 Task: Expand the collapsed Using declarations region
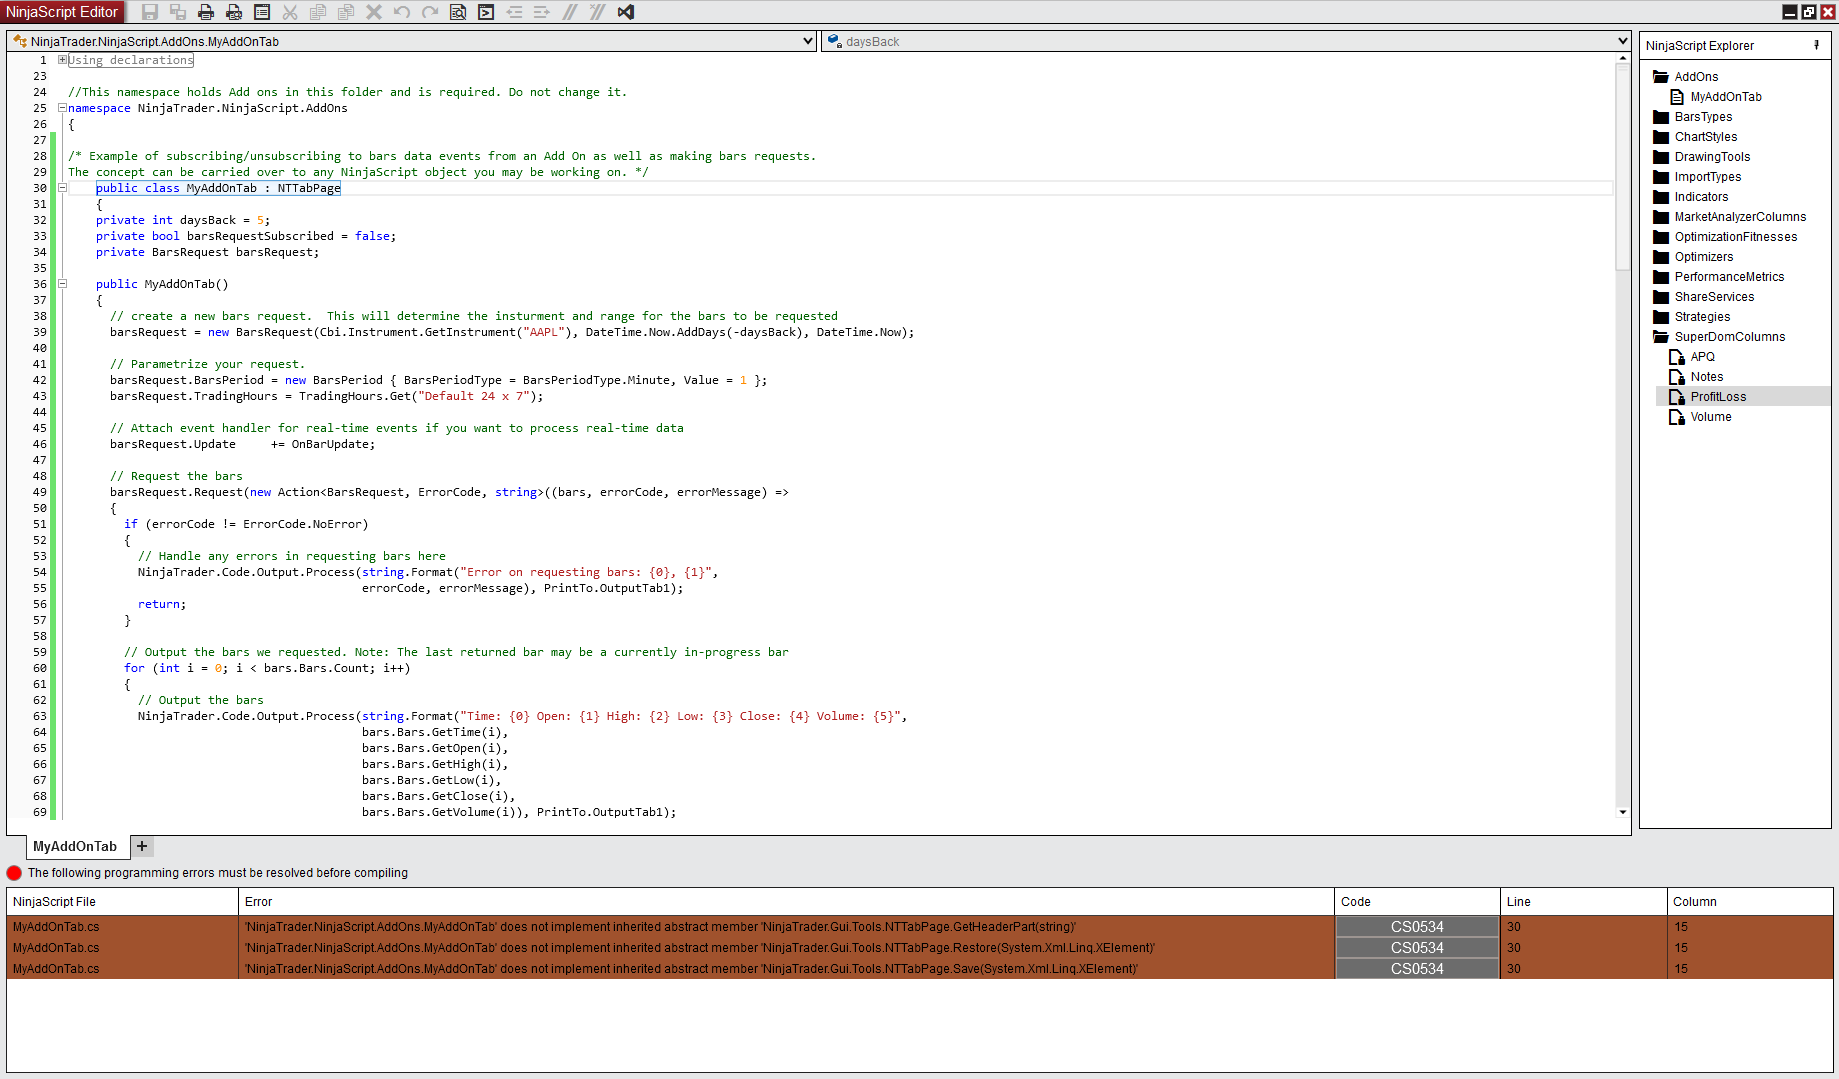[x=62, y=60]
